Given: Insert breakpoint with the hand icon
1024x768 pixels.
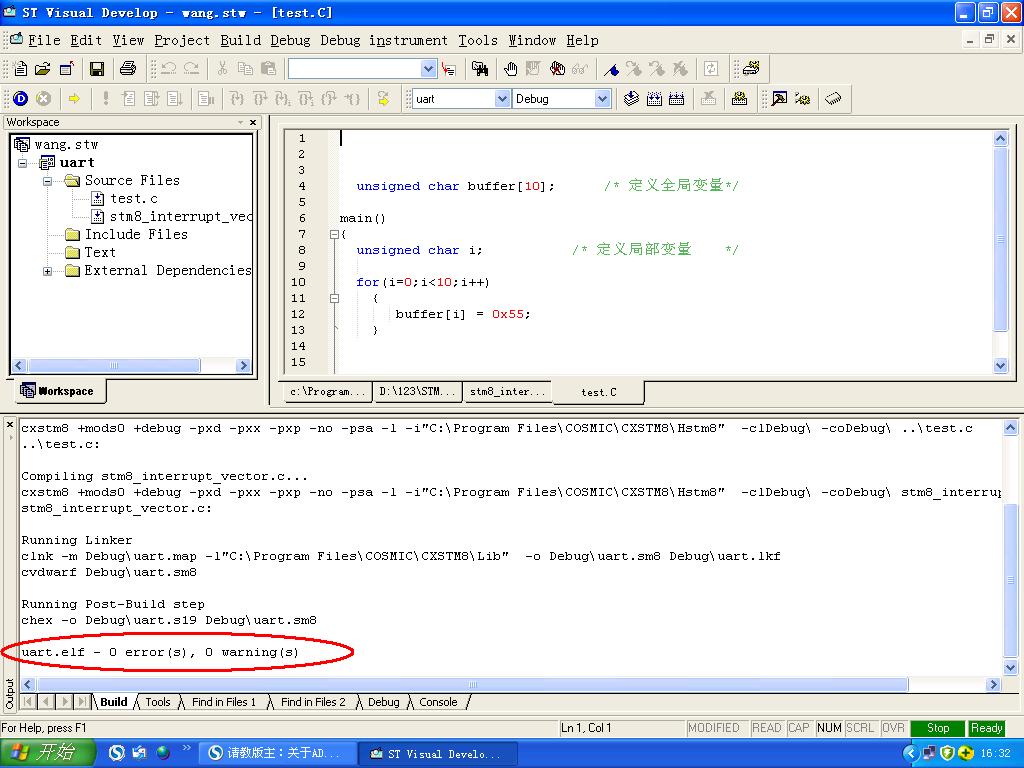Looking at the screenshot, I should coord(510,69).
